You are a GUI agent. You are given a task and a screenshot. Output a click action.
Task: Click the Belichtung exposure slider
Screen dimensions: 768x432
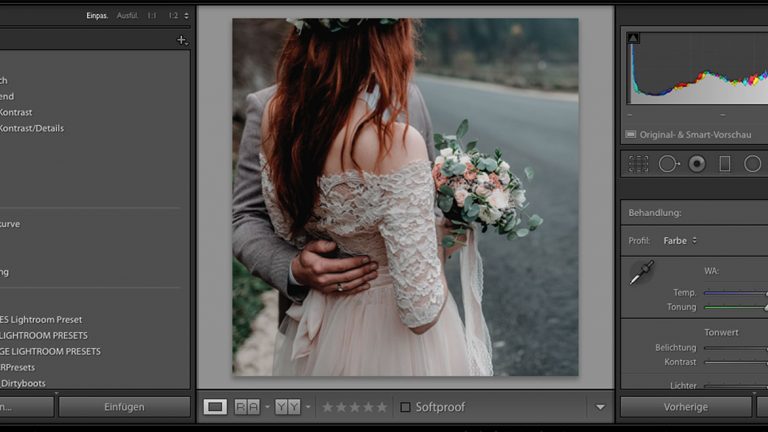(x=735, y=348)
